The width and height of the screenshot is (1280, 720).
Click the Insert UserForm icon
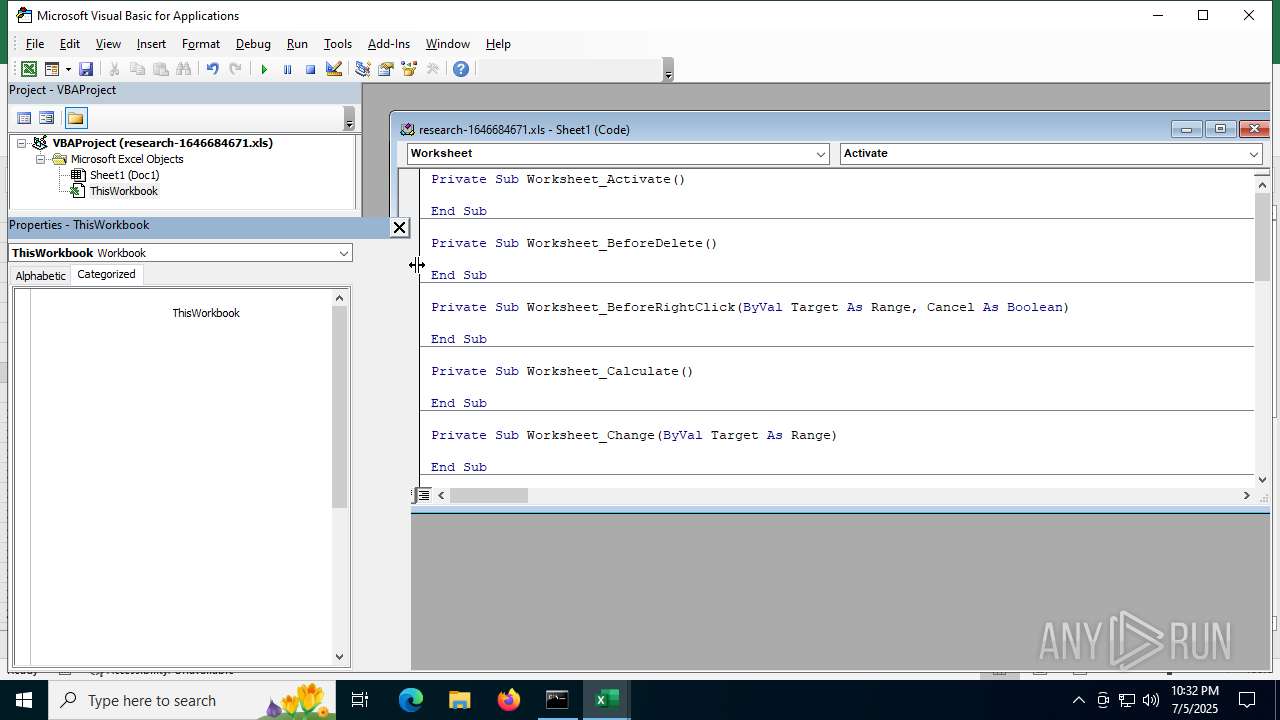51,69
